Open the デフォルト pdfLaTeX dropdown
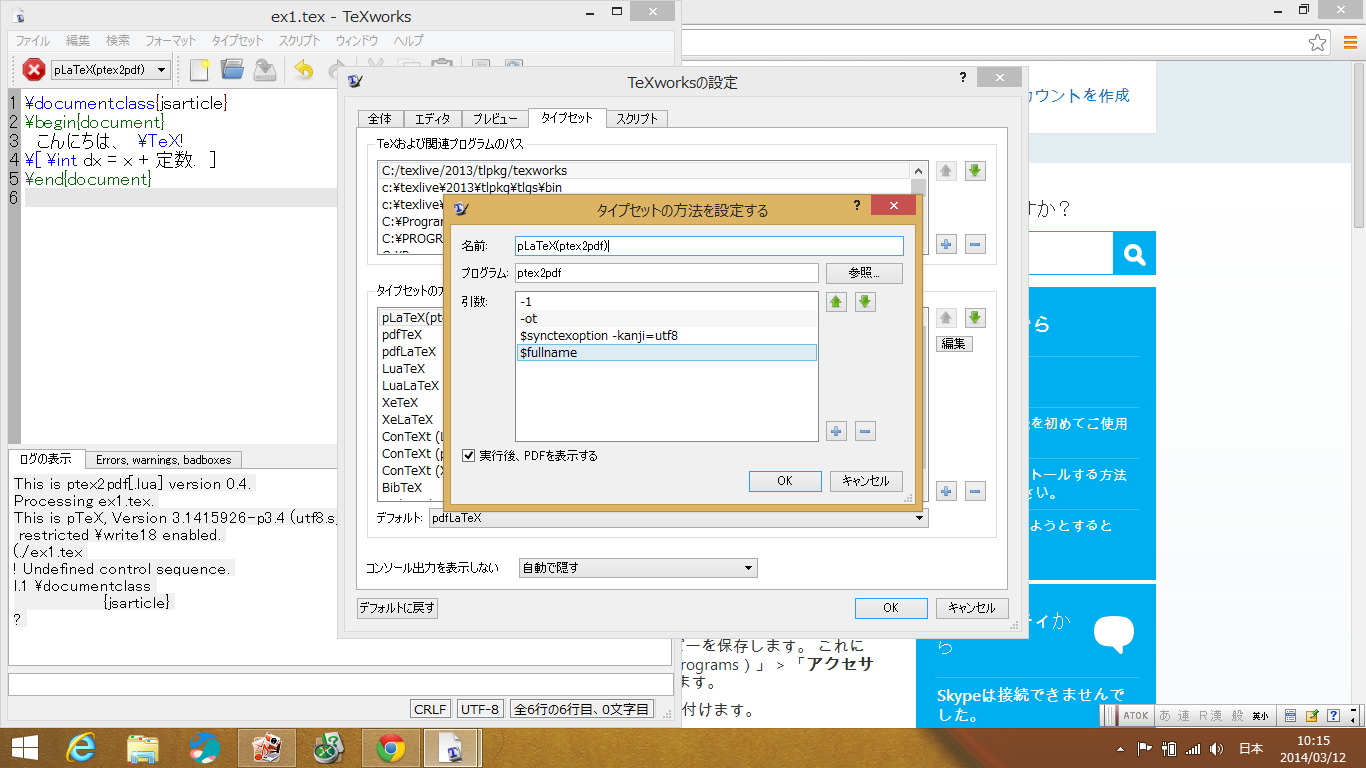This screenshot has width=1366, height=768. point(678,518)
